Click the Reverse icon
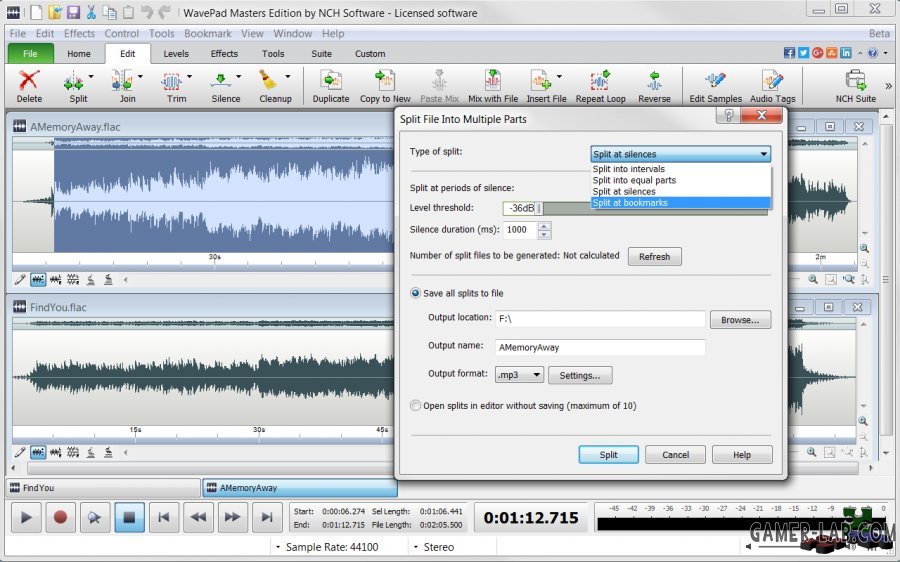Screen dimensions: 900x562 [654, 80]
